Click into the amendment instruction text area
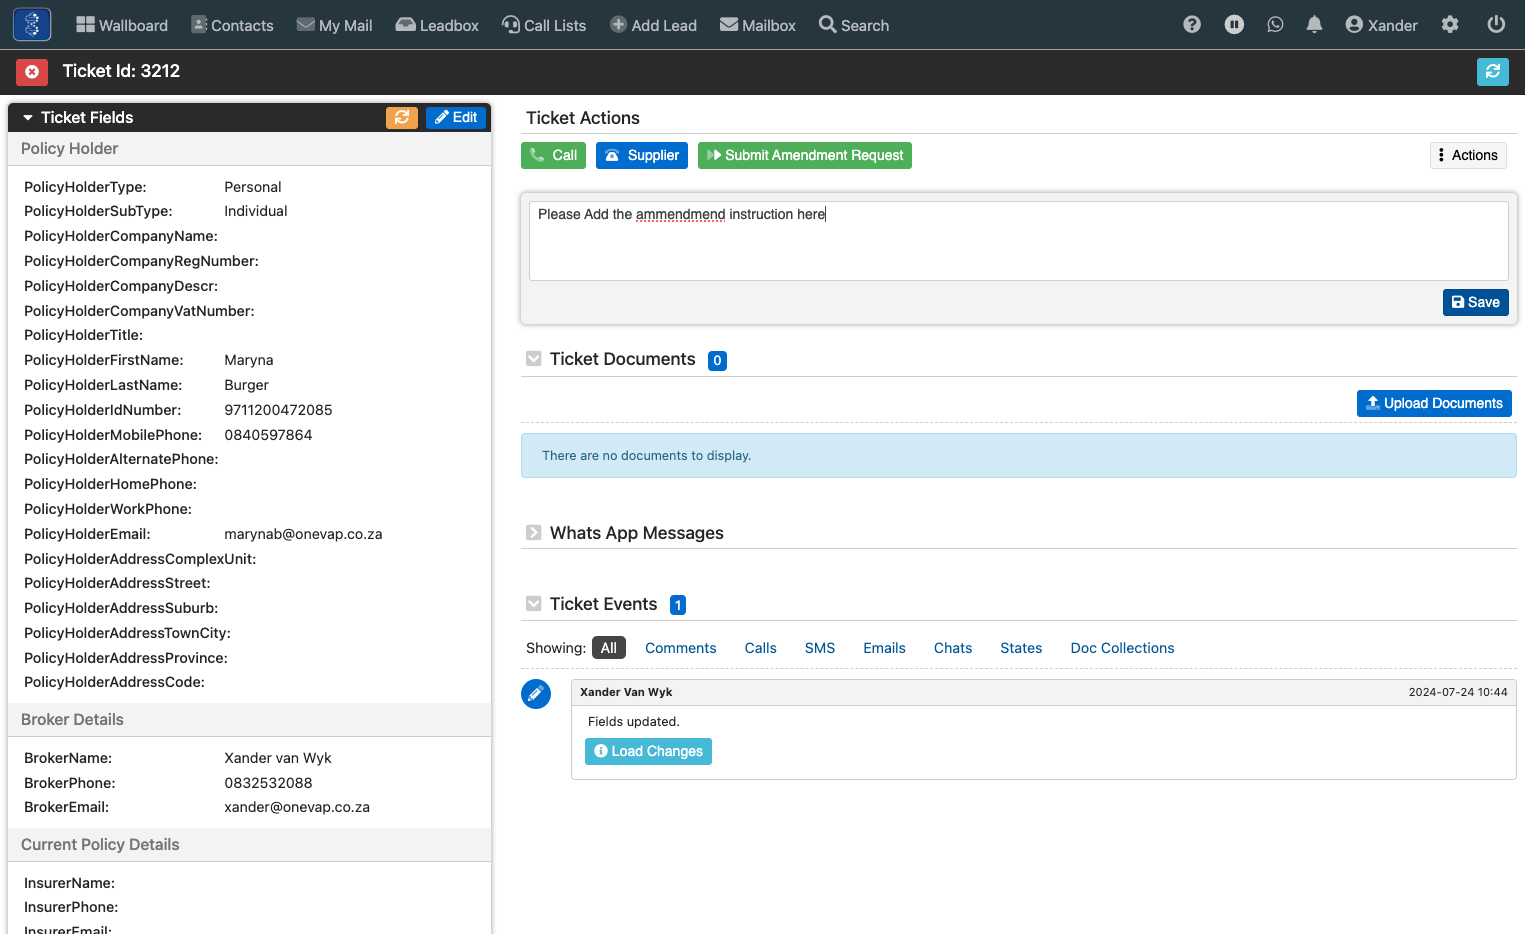This screenshot has height=934, width=1525. point(1018,241)
